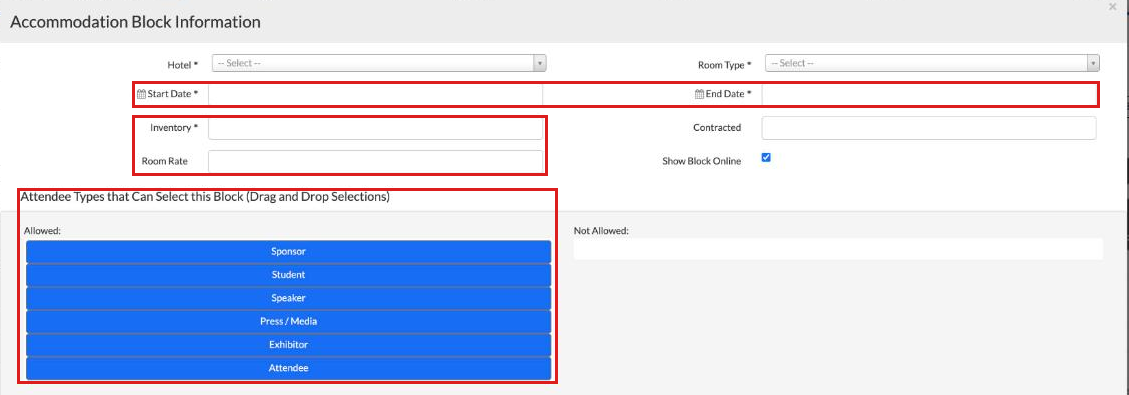1129x395 pixels.
Task: Select the Attendee attendee type
Action: 289,368
